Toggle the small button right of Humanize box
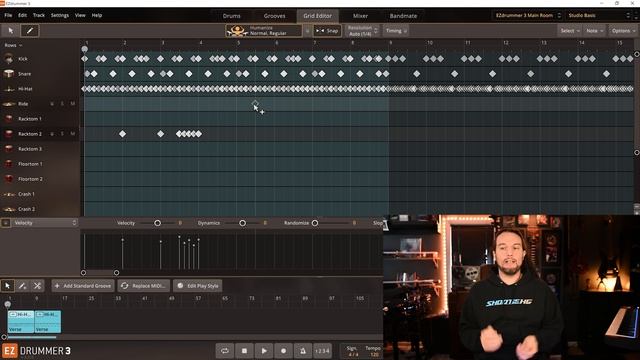This screenshot has width=640, height=360. tap(307, 31)
